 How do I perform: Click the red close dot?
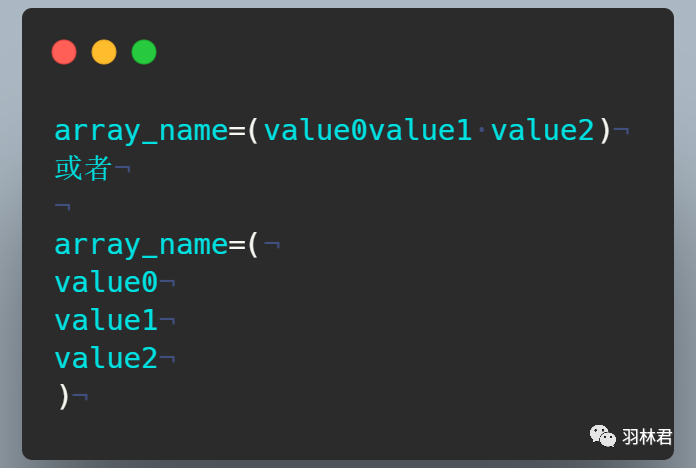click(x=64, y=52)
